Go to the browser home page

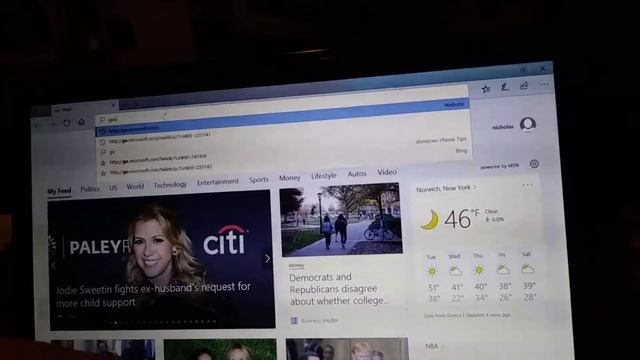[82, 122]
